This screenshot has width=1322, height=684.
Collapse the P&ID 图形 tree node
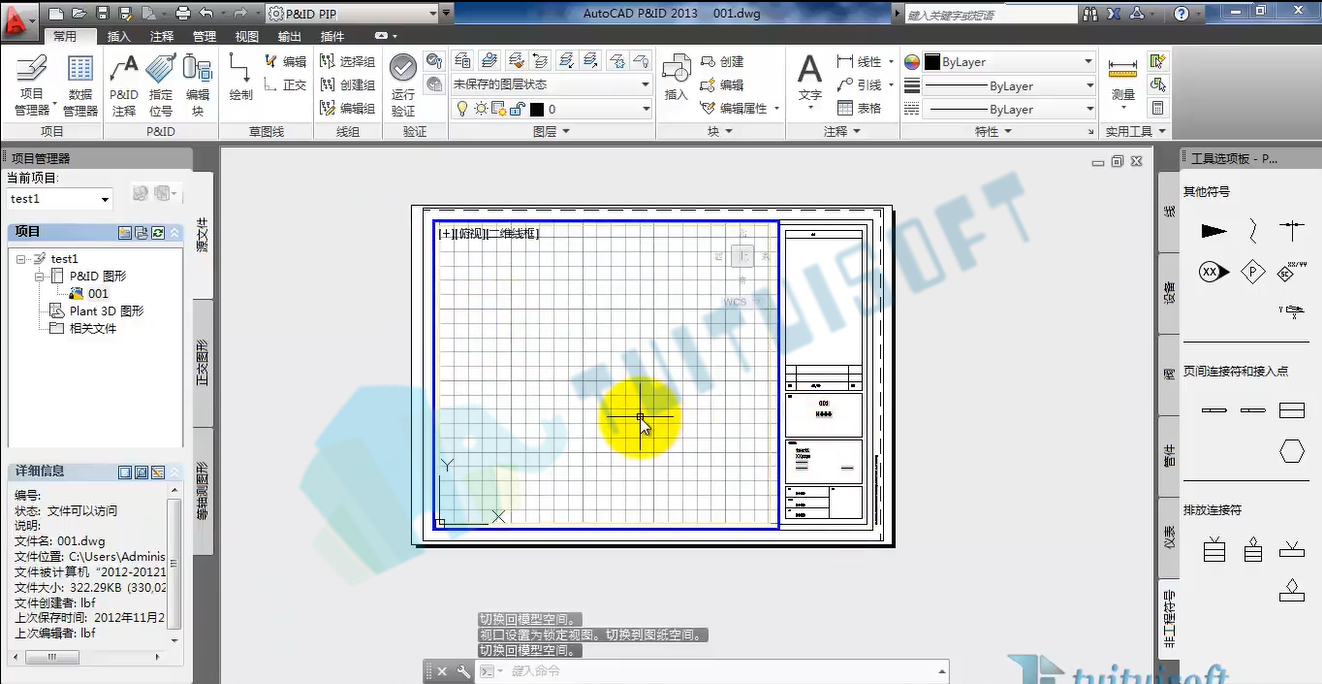coord(40,276)
